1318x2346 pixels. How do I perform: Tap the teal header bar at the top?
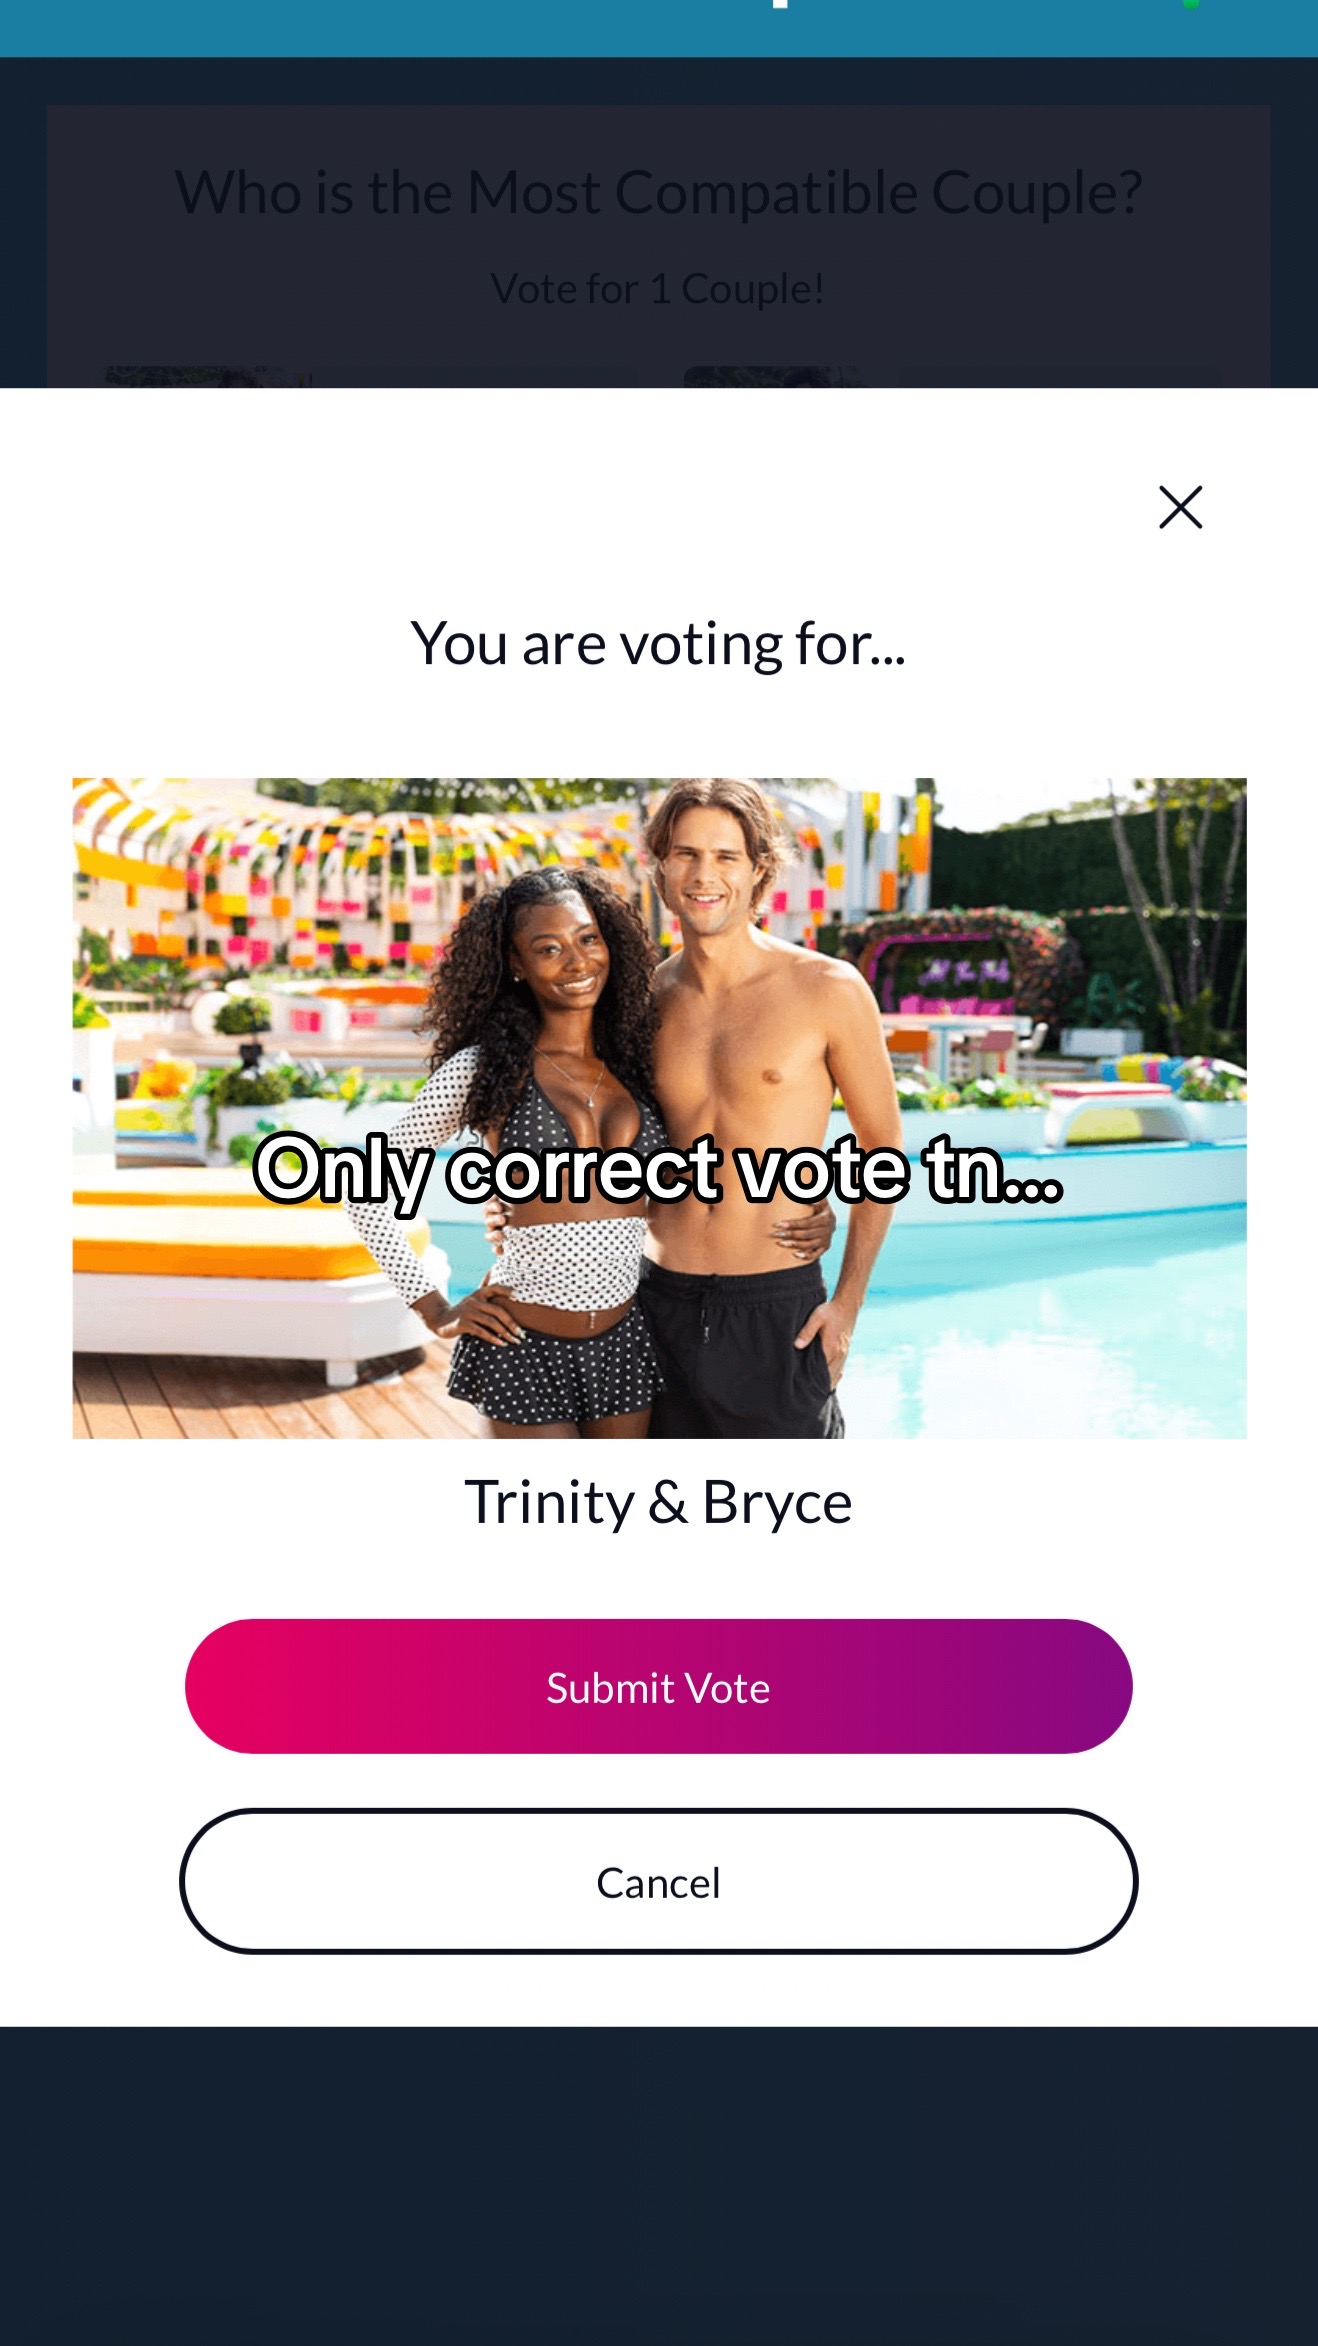659,28
